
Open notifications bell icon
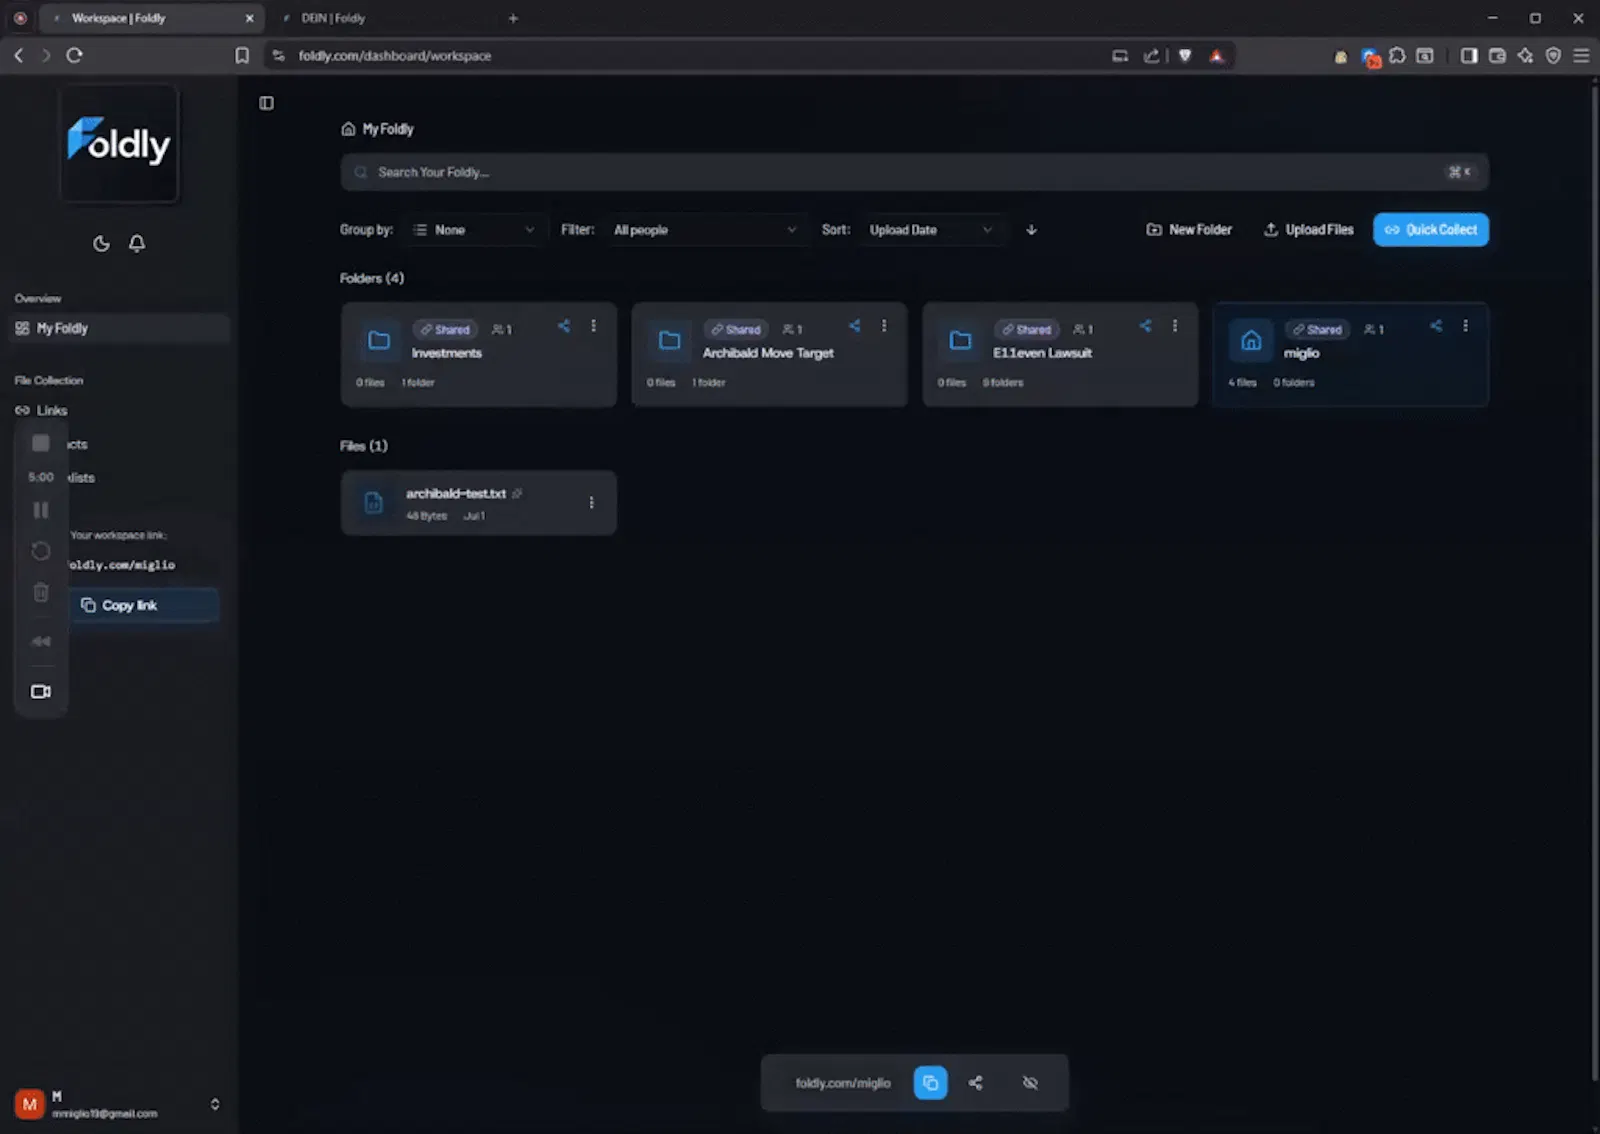click(137, 243)
